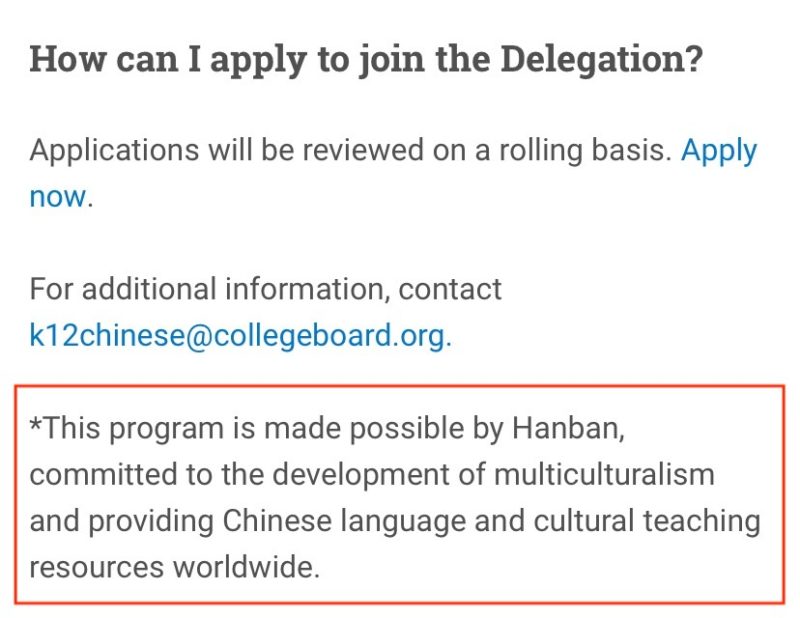Open the k12chinese@collegeboard.org email link

tap(240, 335)
